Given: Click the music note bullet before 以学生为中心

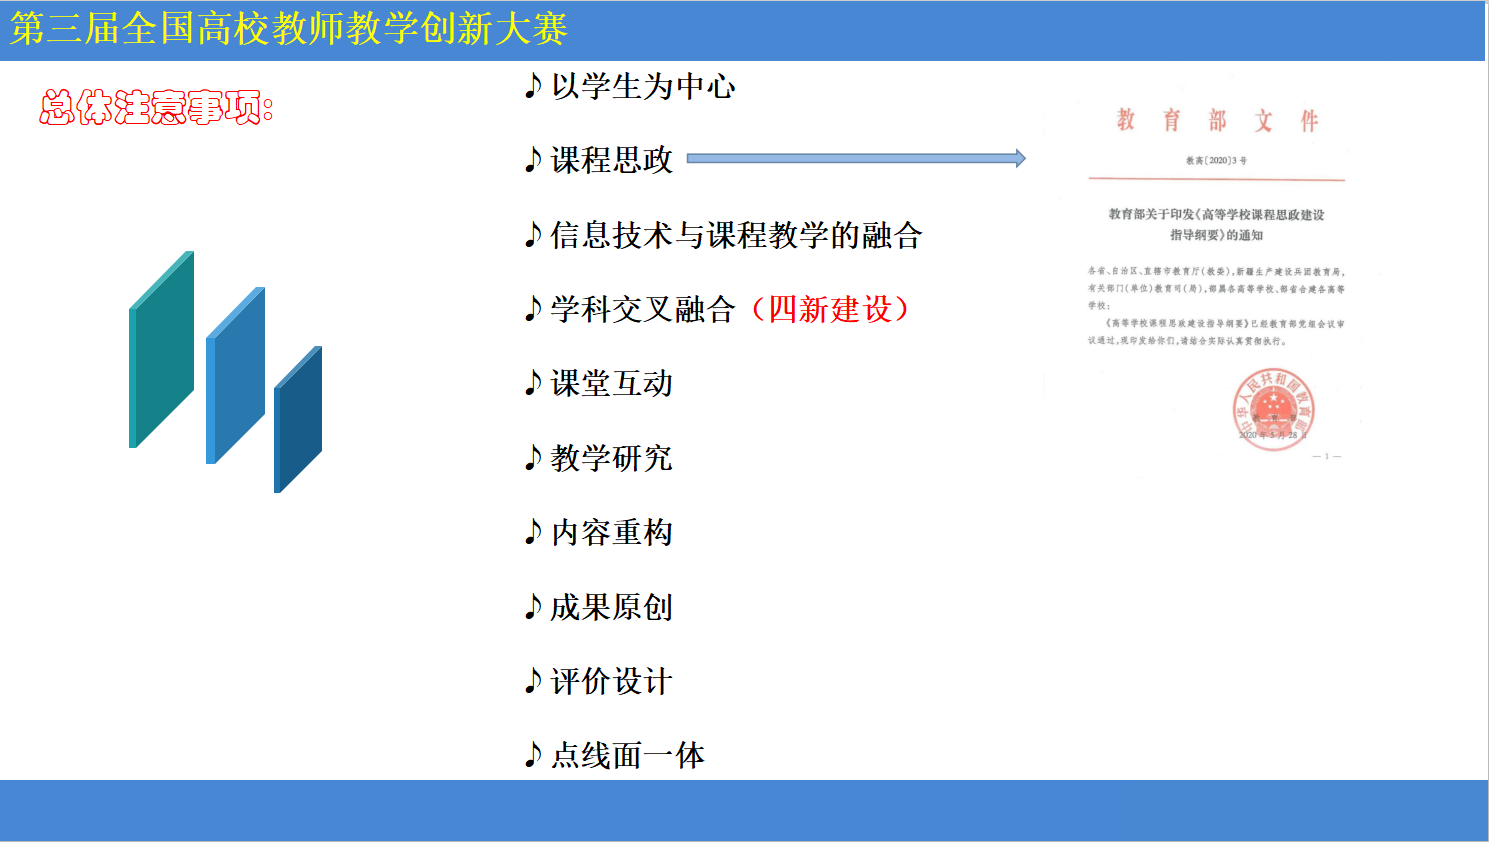Looking at the screenshot, I should coord(533,87).
